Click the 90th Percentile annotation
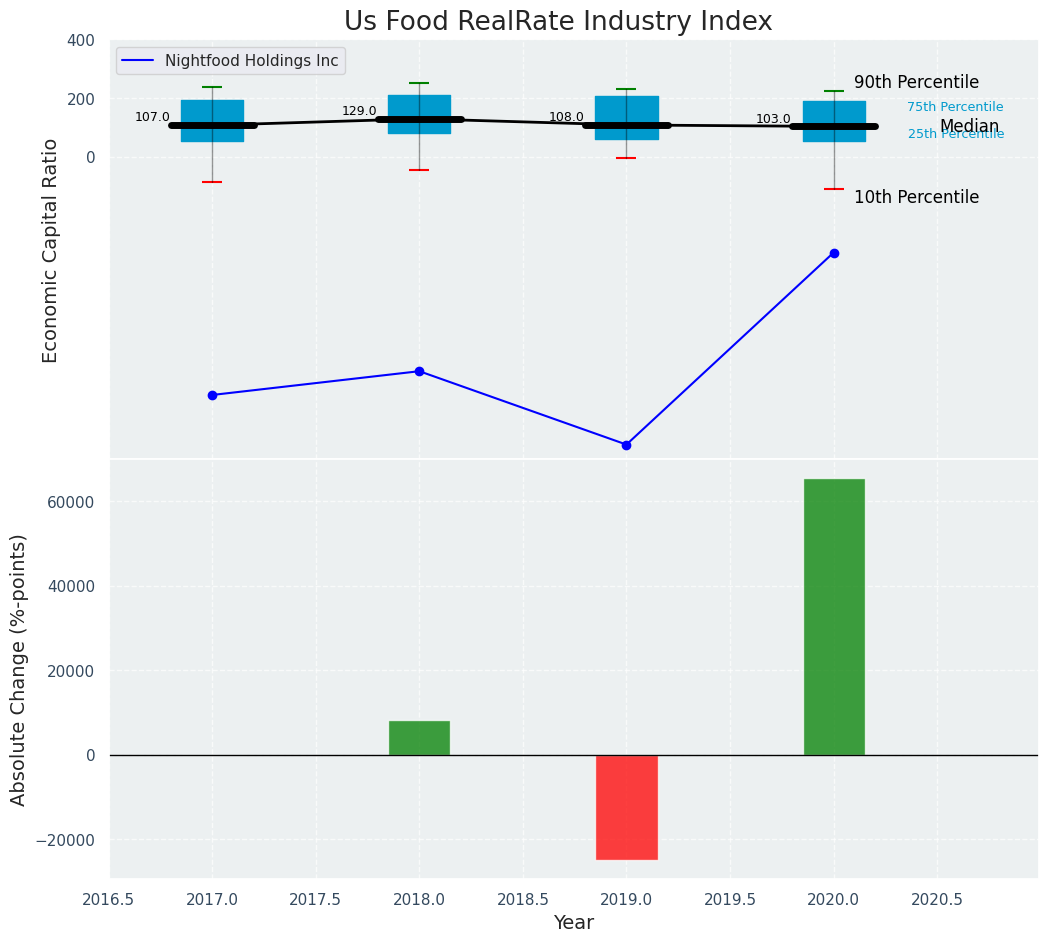This screenshot has width=1048, height=942. 916,83
